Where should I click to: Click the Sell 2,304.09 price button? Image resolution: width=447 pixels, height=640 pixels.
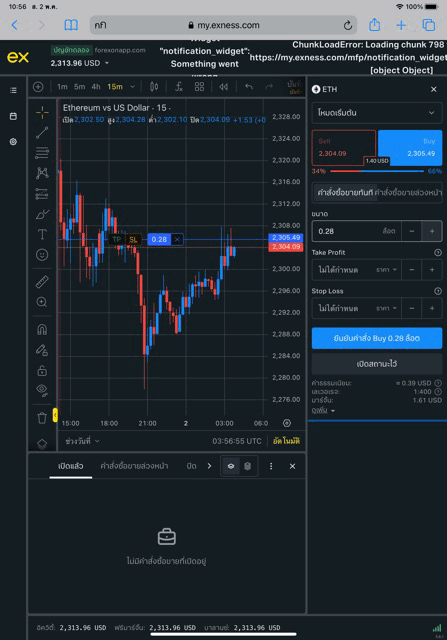click(x=344, y=148)
